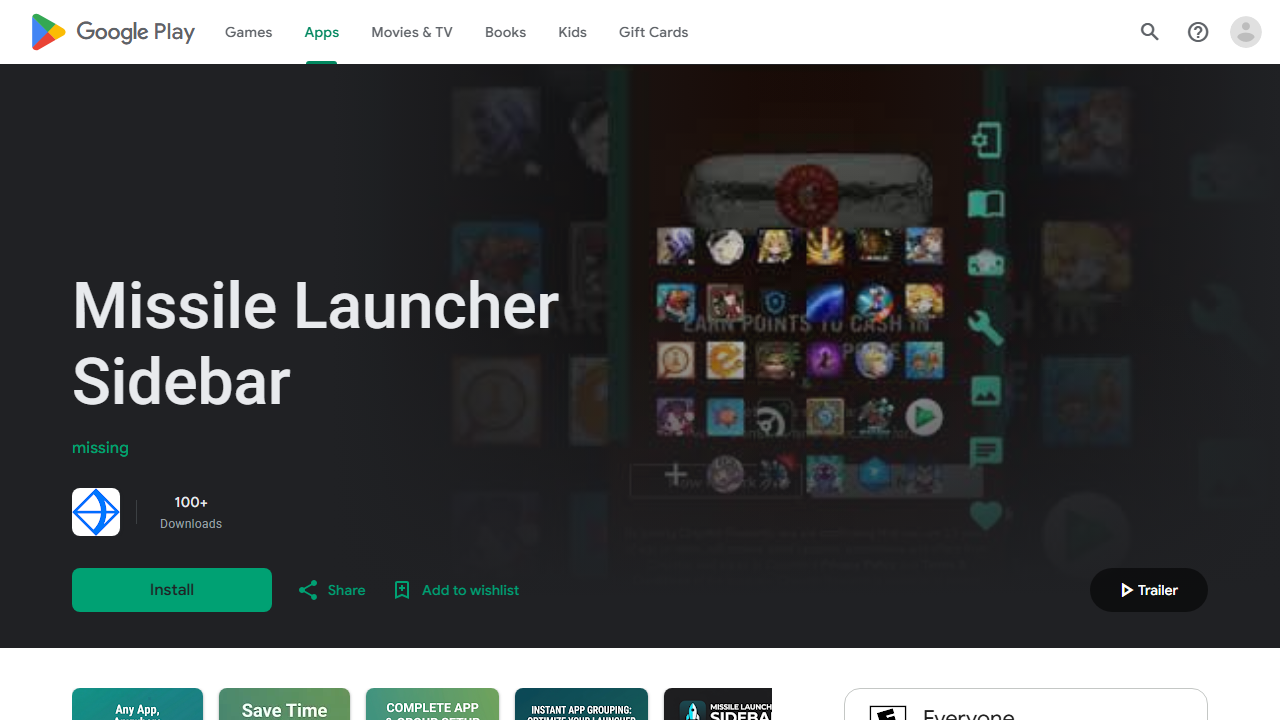The height and width of the screenshot is (720, 1280).
Task: Open the "Any App" screenshot thumbnail
Action: [137, 704]
